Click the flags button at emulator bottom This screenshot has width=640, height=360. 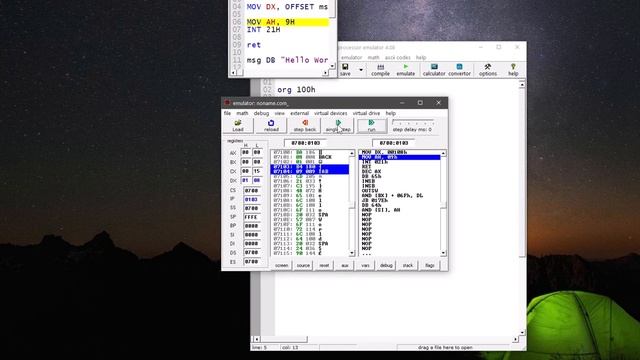pos(430,265)
